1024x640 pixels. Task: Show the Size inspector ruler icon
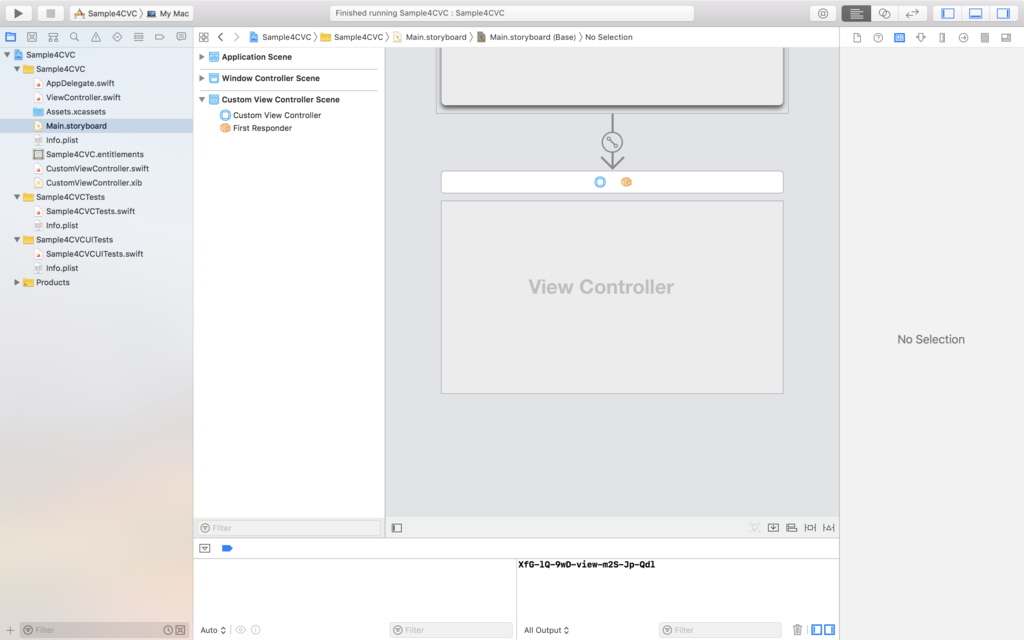click(x=942, y=38)
